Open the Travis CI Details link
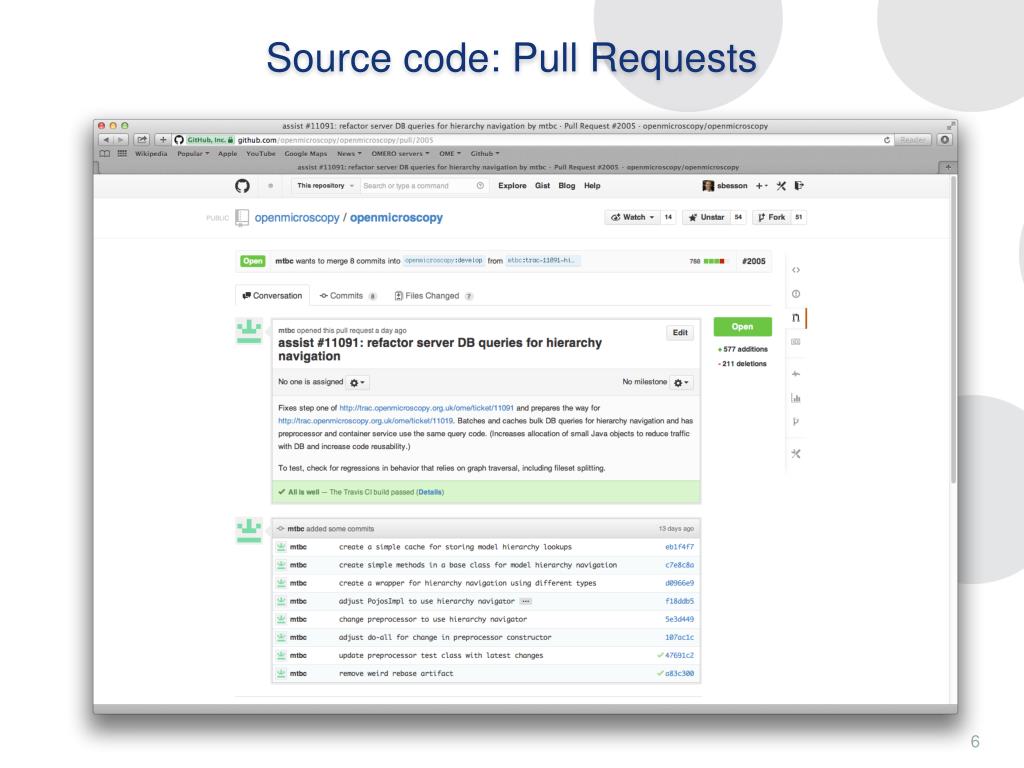The image size is (1024, 768). (x=430, y=492)
